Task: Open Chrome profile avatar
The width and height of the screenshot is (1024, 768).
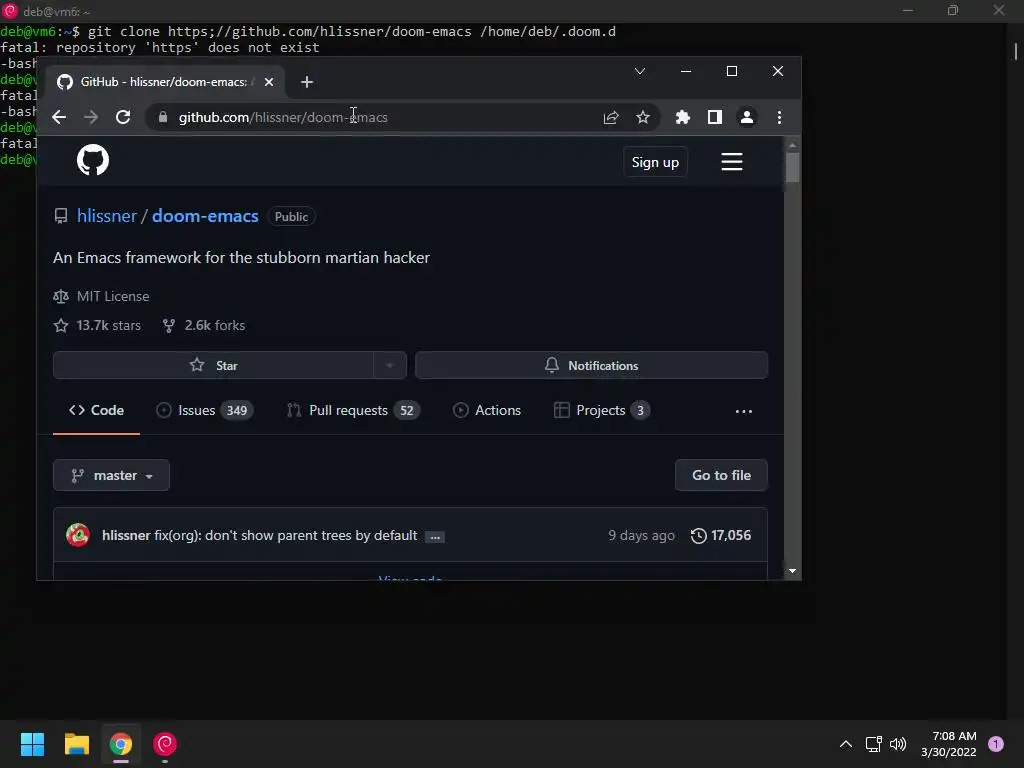Action: [746, 118]
